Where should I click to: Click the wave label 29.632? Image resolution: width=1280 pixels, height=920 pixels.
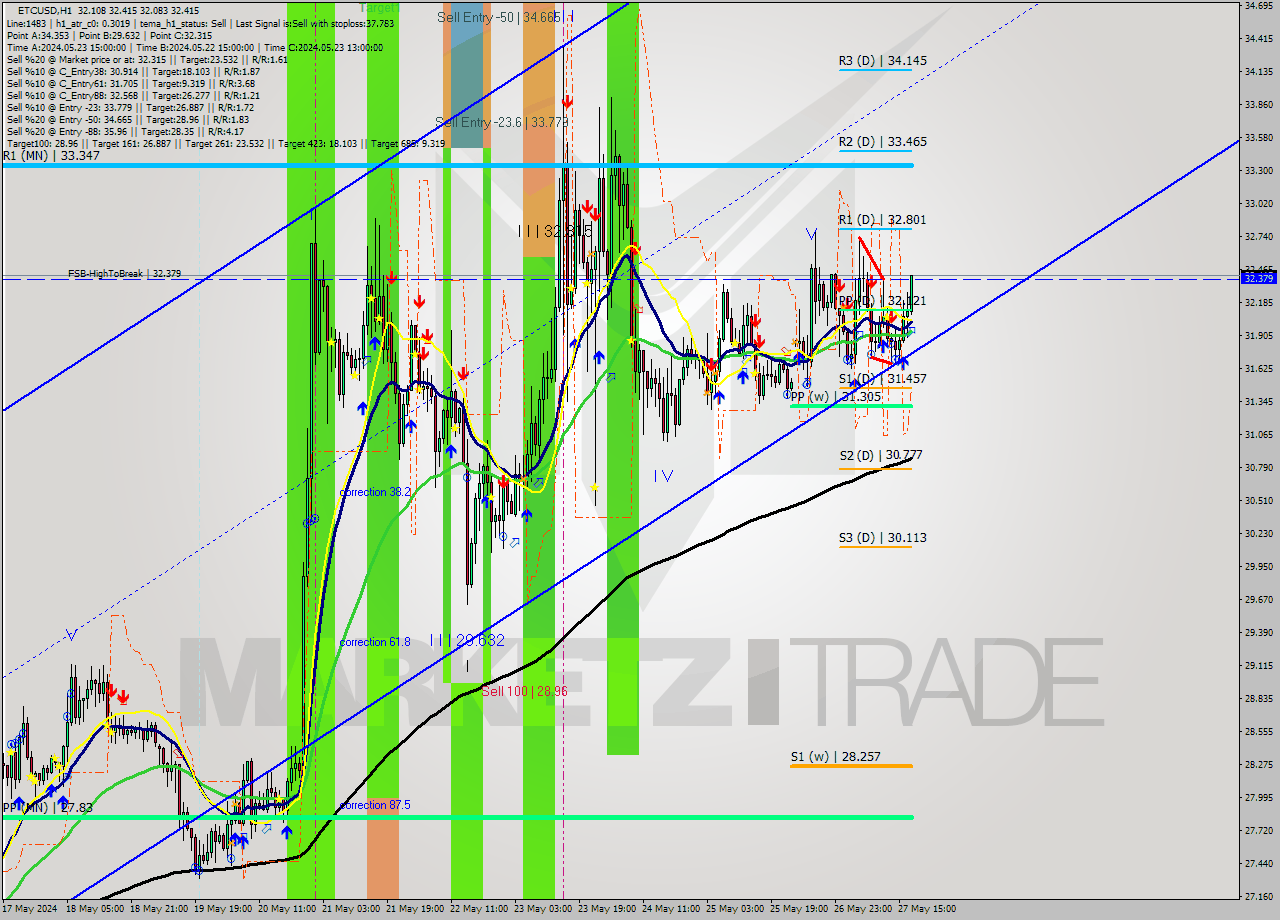pyautogui.click(x=466, y=640)
